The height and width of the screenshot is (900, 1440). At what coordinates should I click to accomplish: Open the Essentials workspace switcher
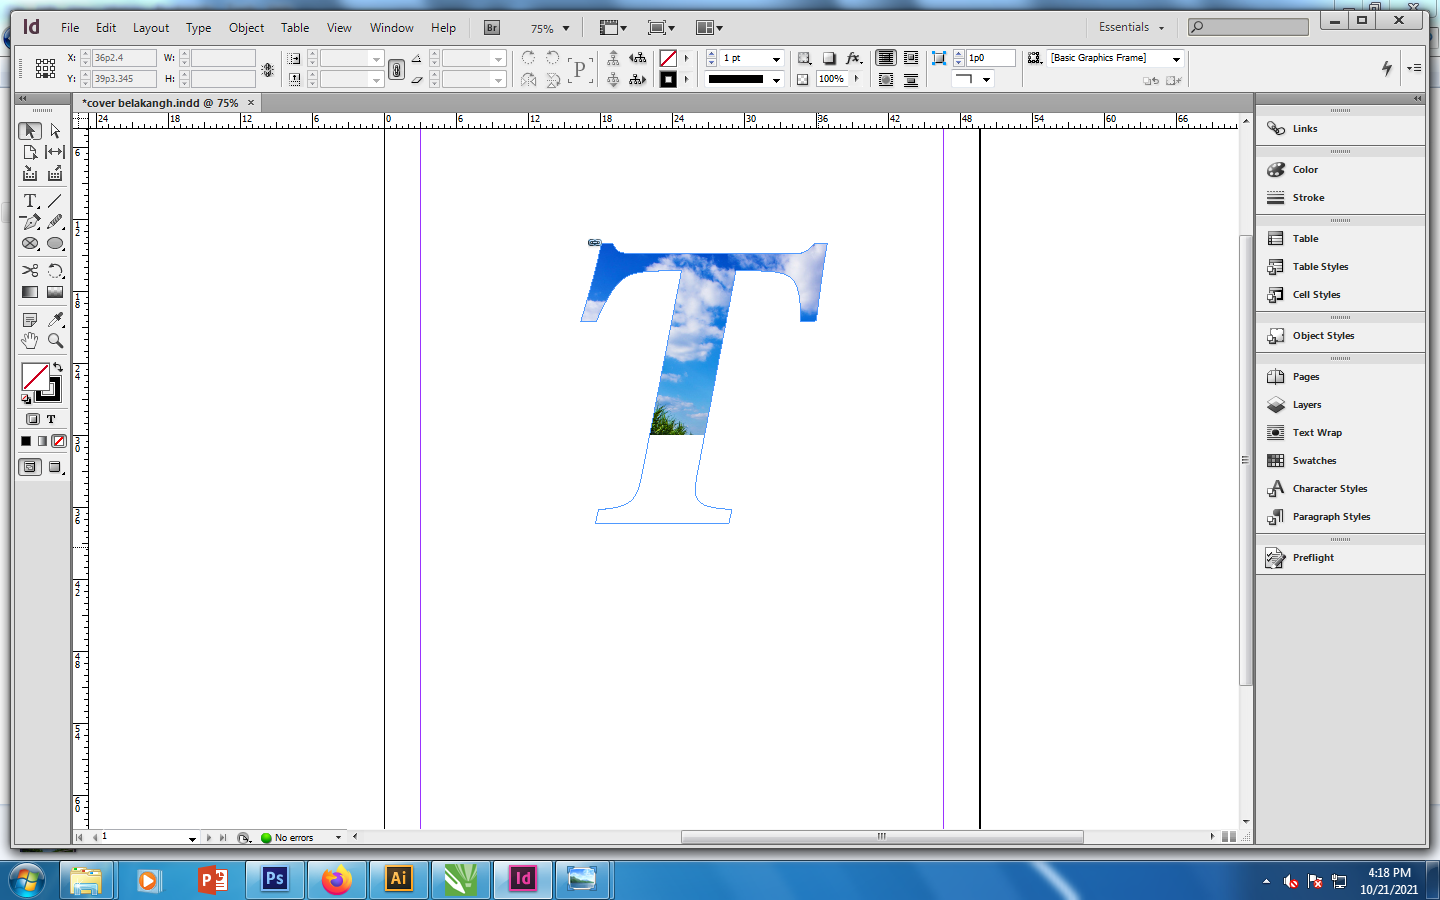(1131, 28)
